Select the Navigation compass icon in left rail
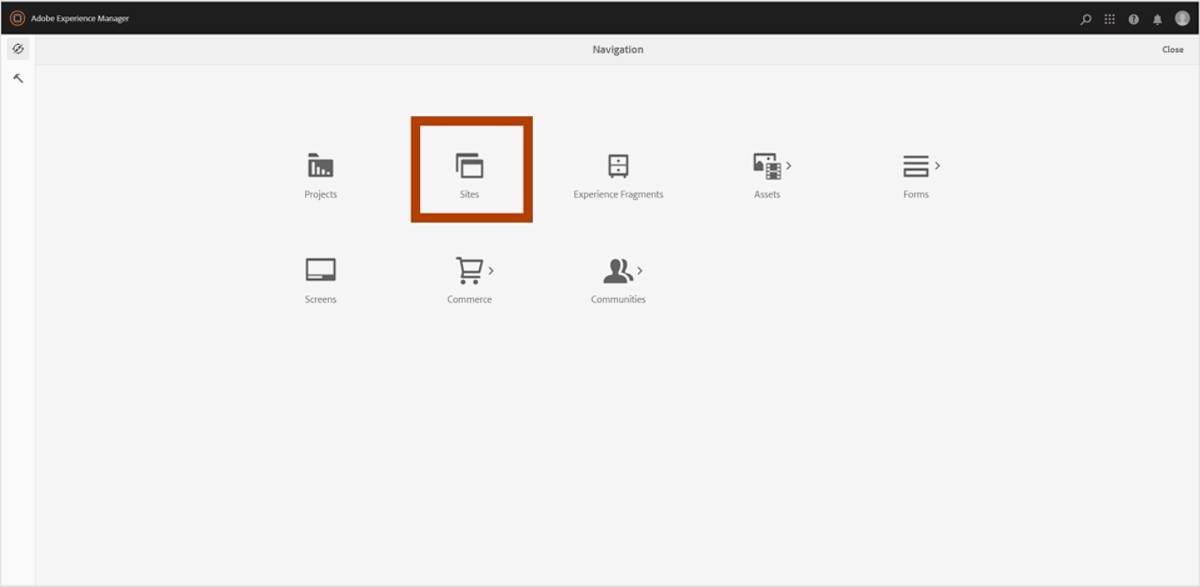 [18, 49]
